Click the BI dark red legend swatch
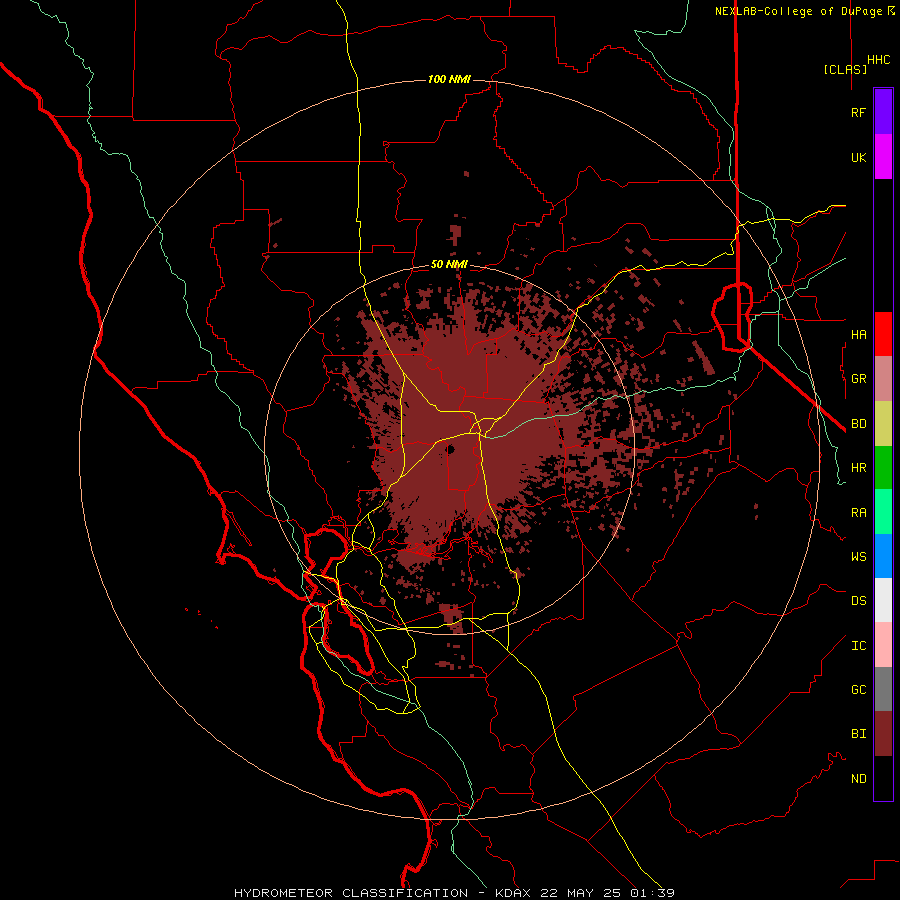Image resolution: width=900 pixels, height=900 pixels. click(883, 734)
